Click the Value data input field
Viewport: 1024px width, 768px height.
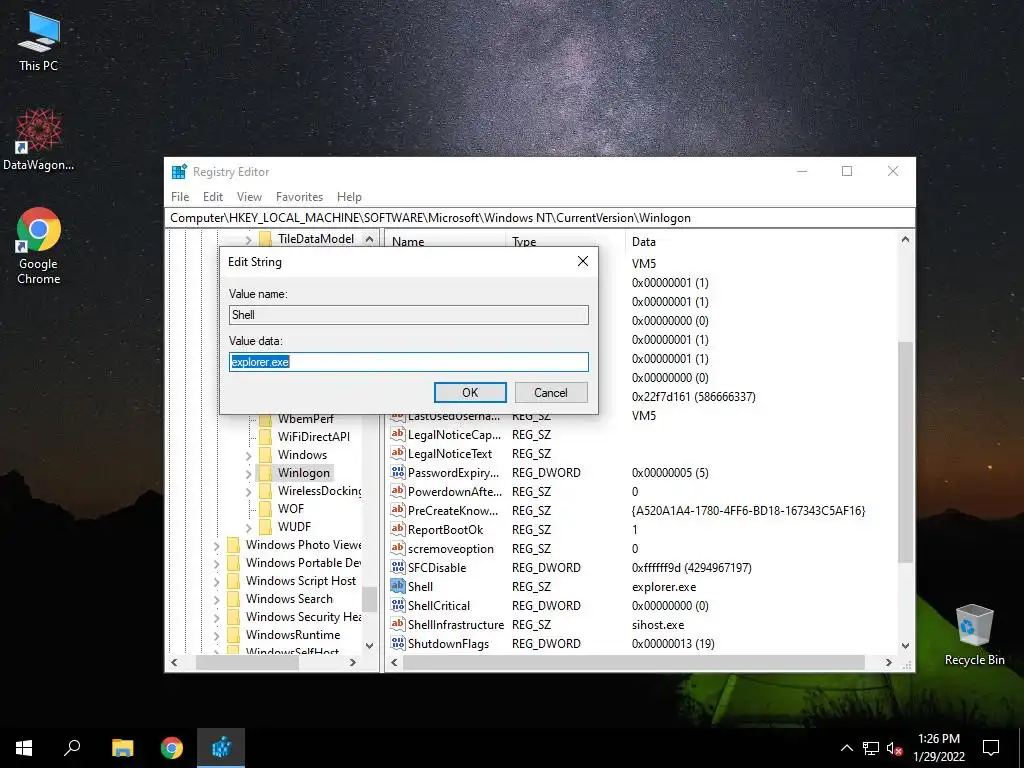(409, 362)
